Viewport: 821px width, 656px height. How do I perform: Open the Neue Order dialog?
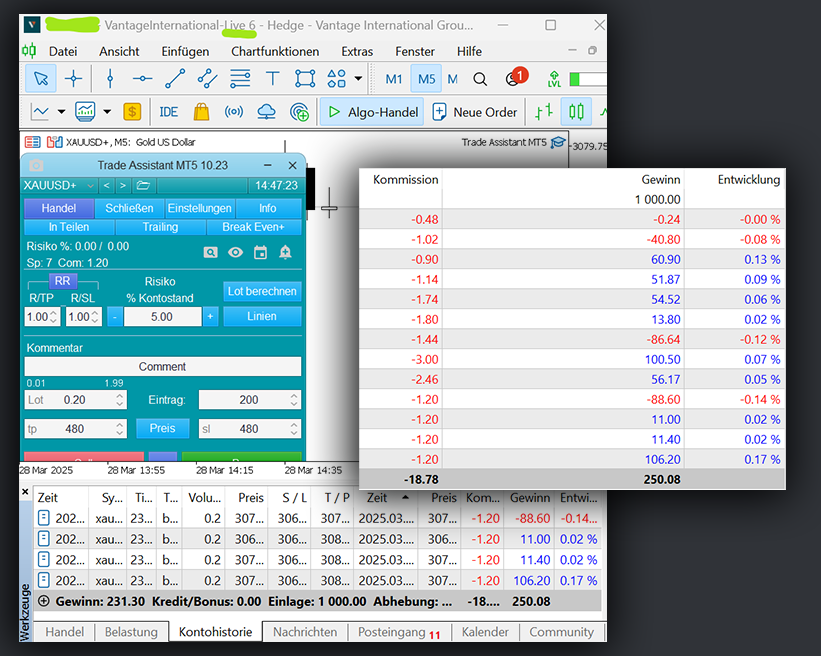[x=475, y=112]
